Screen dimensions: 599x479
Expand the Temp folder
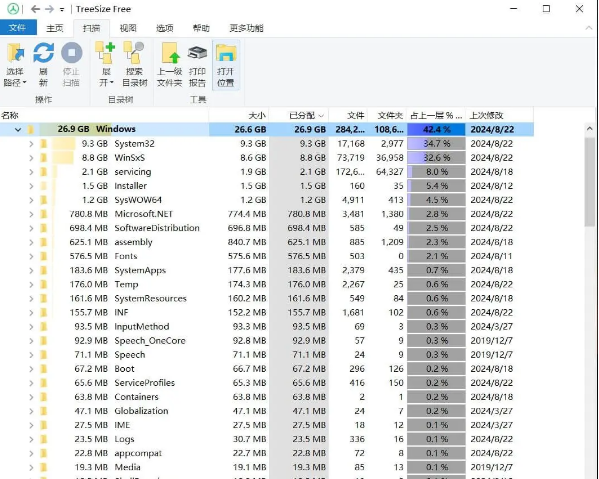31,284
